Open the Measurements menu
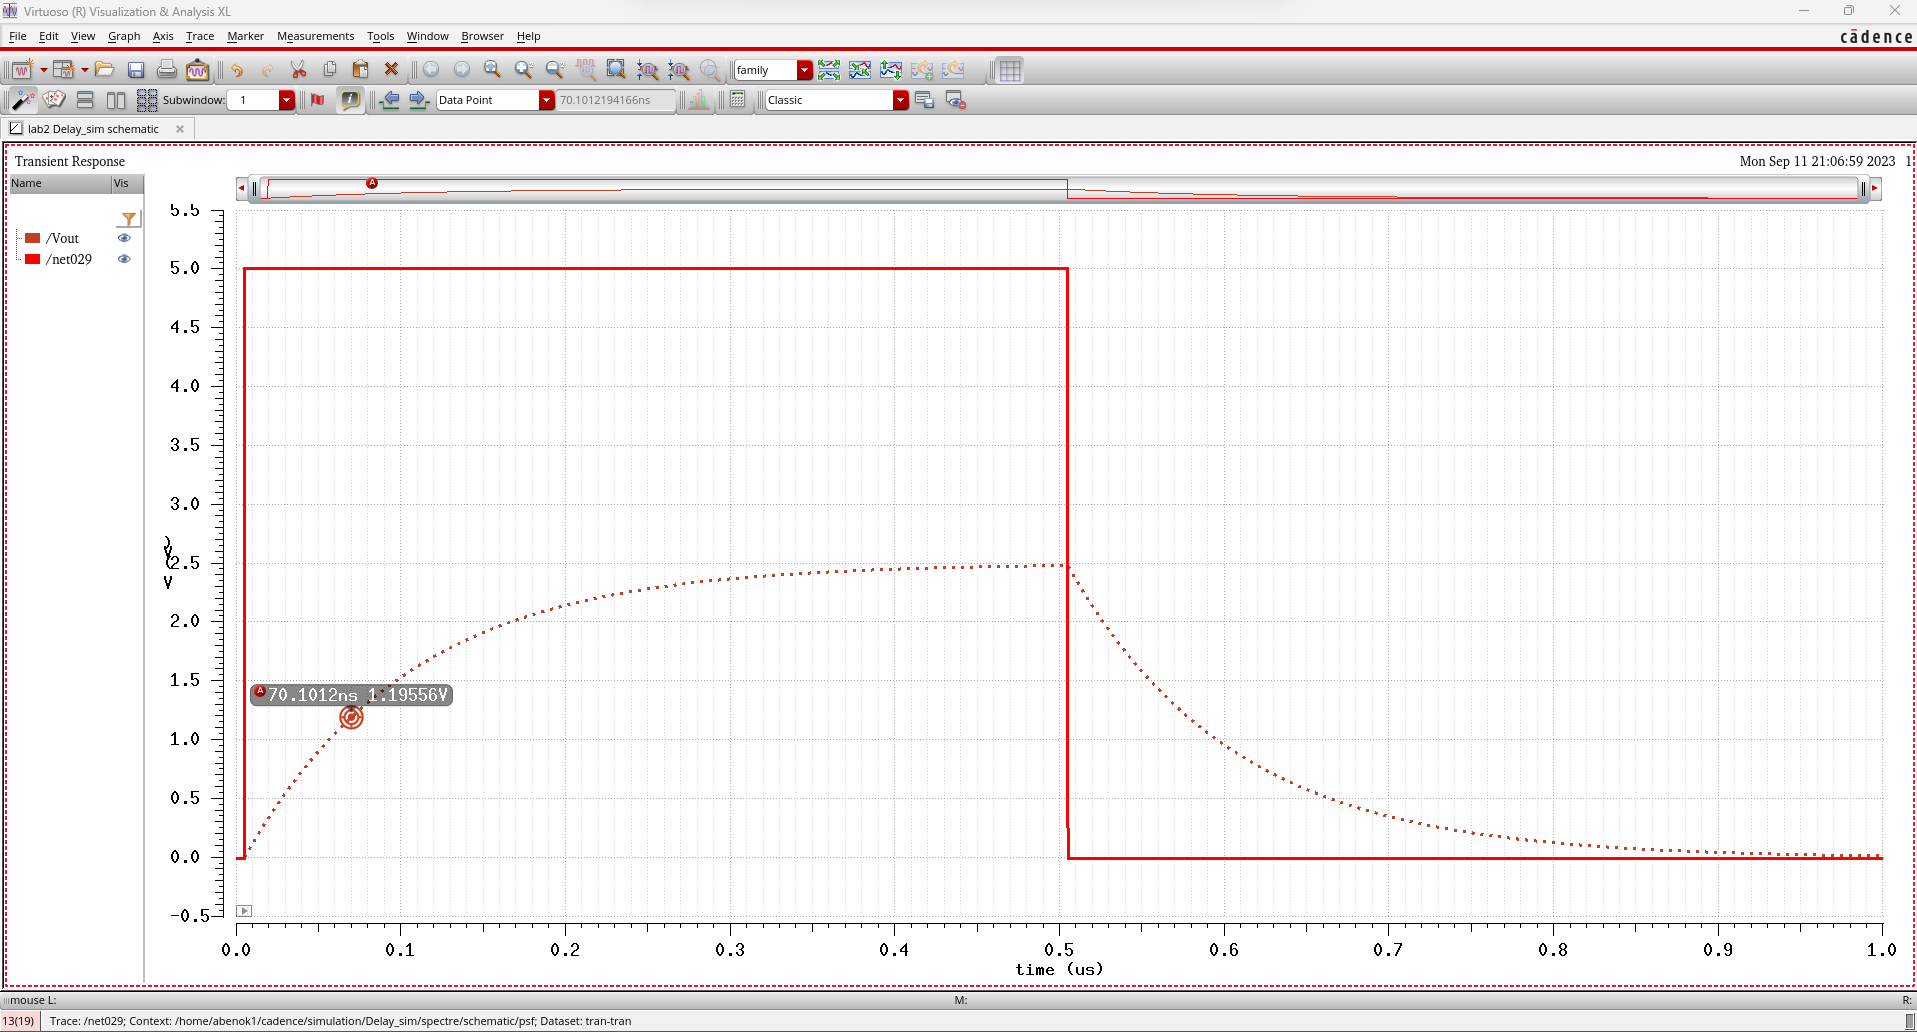The image size is (1917, 1032). coord(315,36)
